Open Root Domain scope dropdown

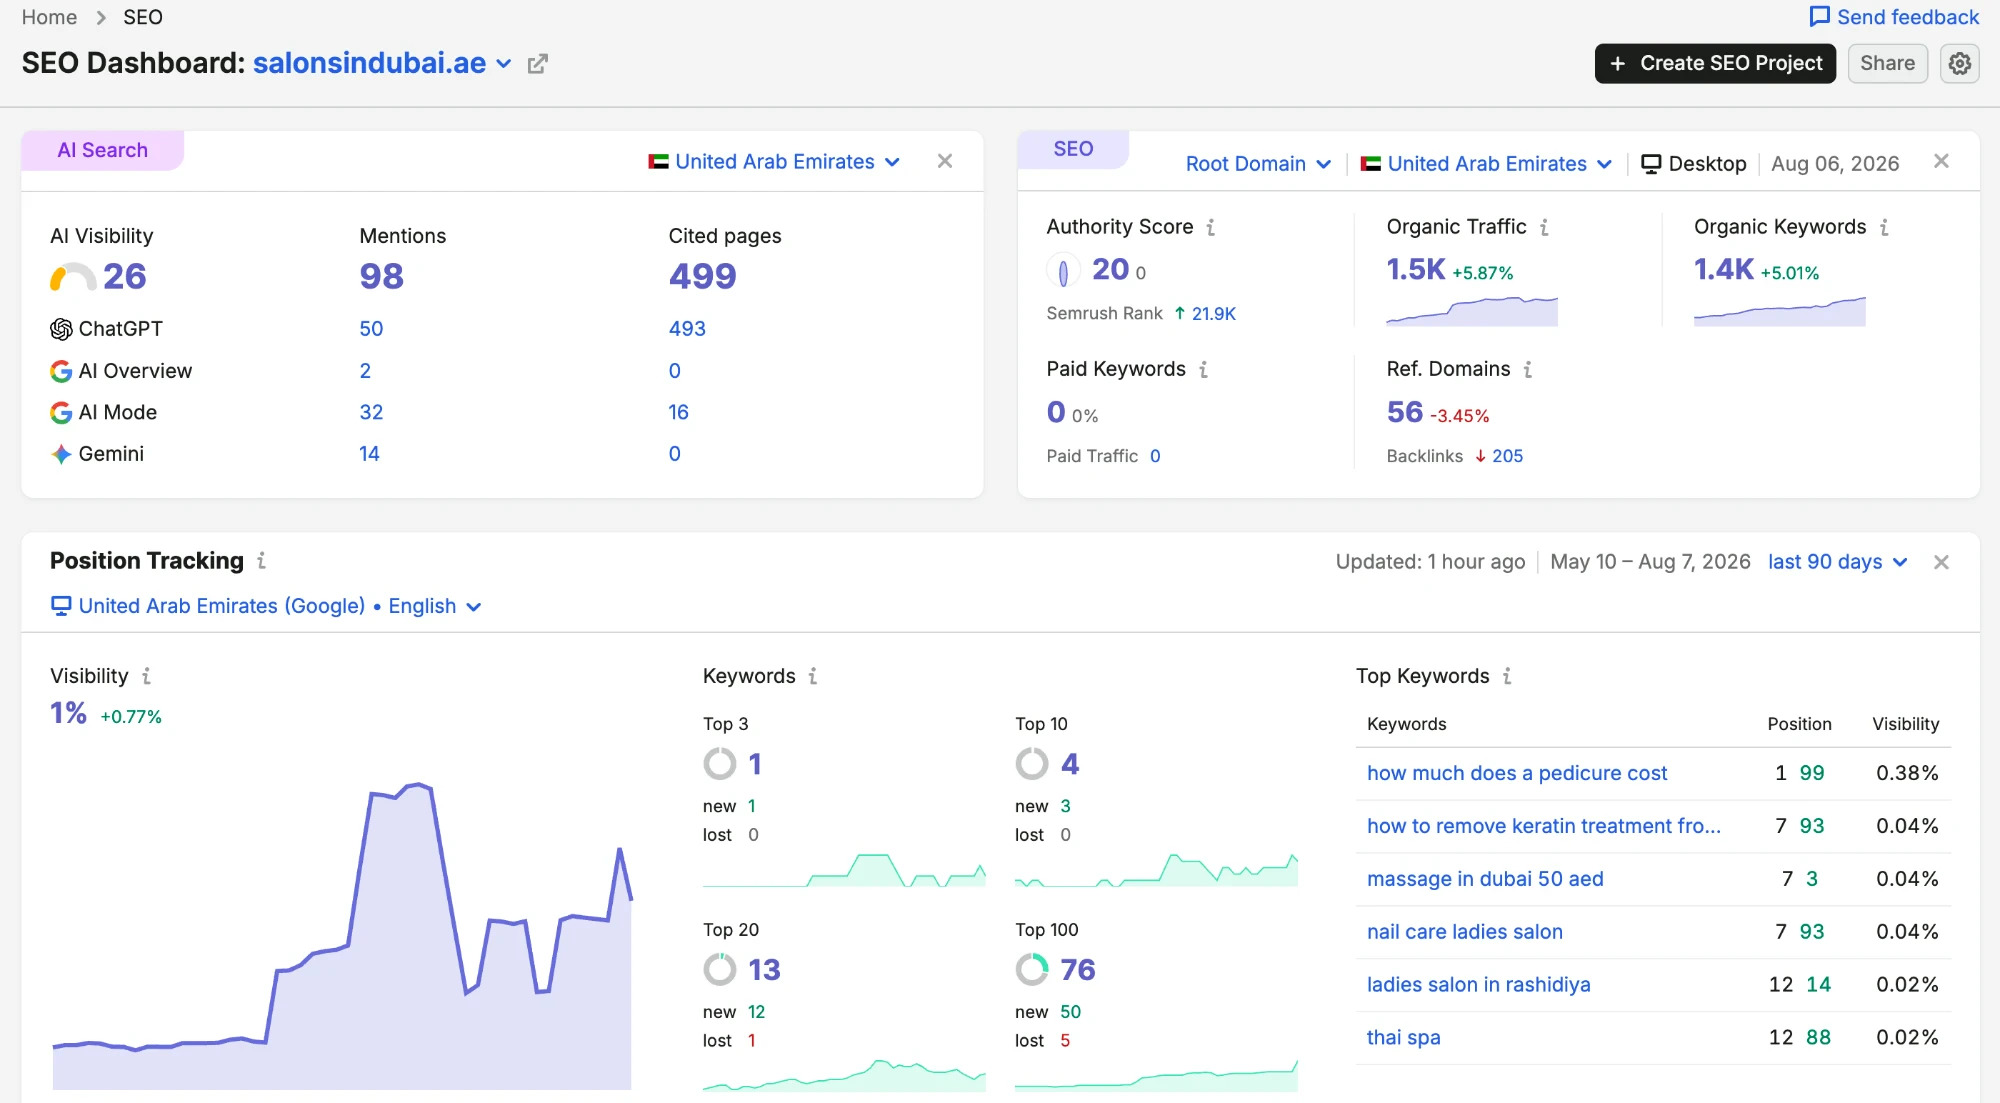1258,164
